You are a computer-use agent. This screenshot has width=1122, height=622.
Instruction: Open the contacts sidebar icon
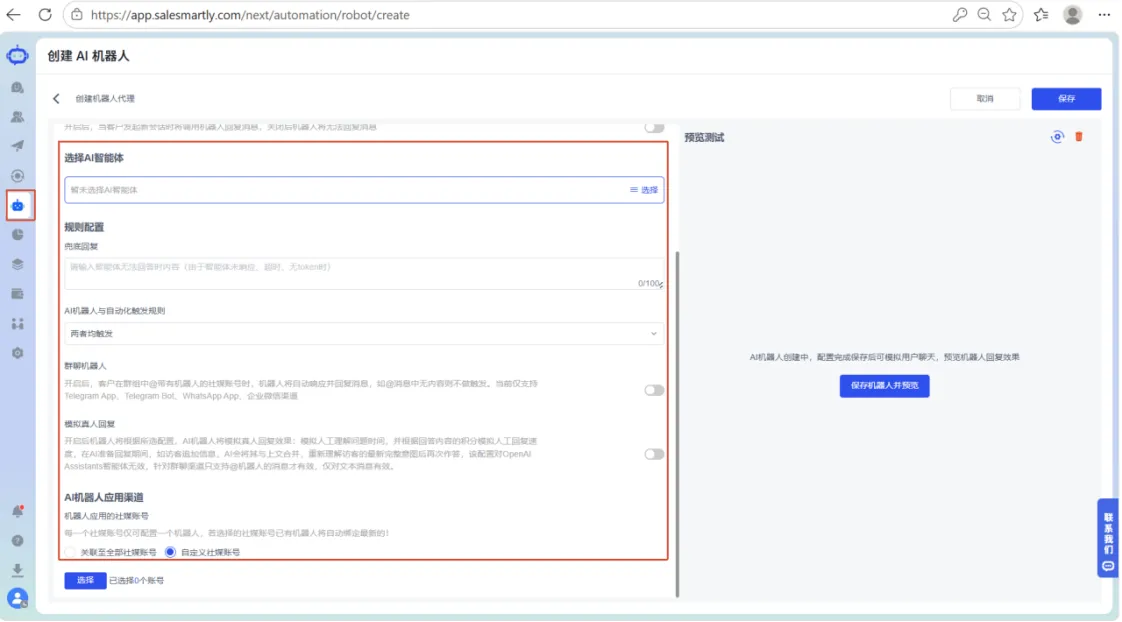pos(17,117)
